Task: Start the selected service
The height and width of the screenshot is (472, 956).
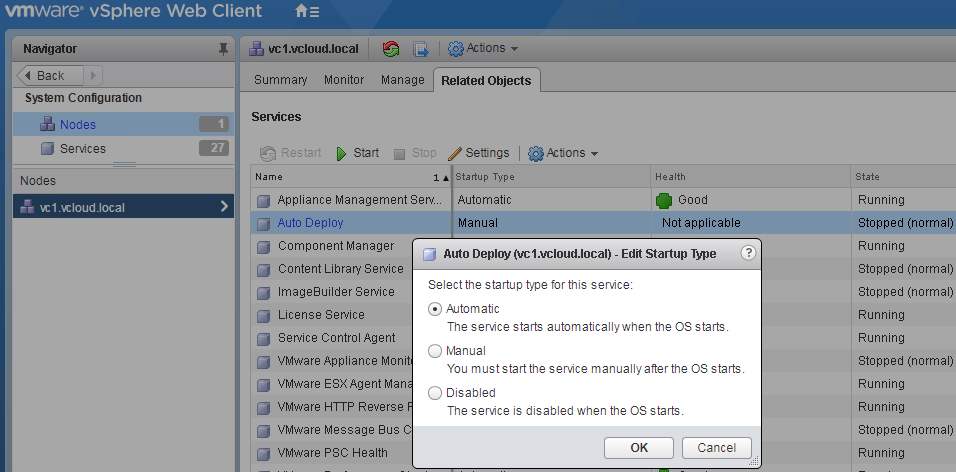Action: tap(358, 153)
